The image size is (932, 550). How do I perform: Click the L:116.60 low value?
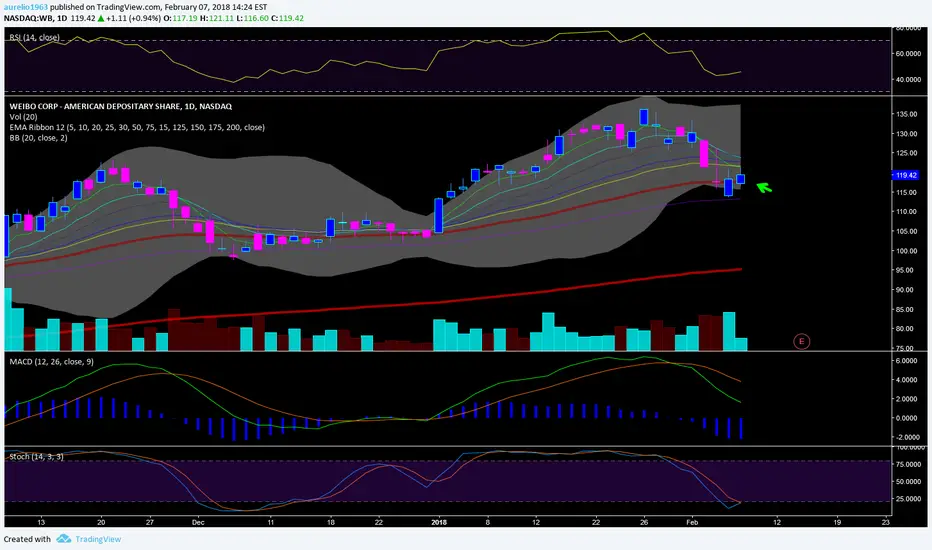point(252,18)
